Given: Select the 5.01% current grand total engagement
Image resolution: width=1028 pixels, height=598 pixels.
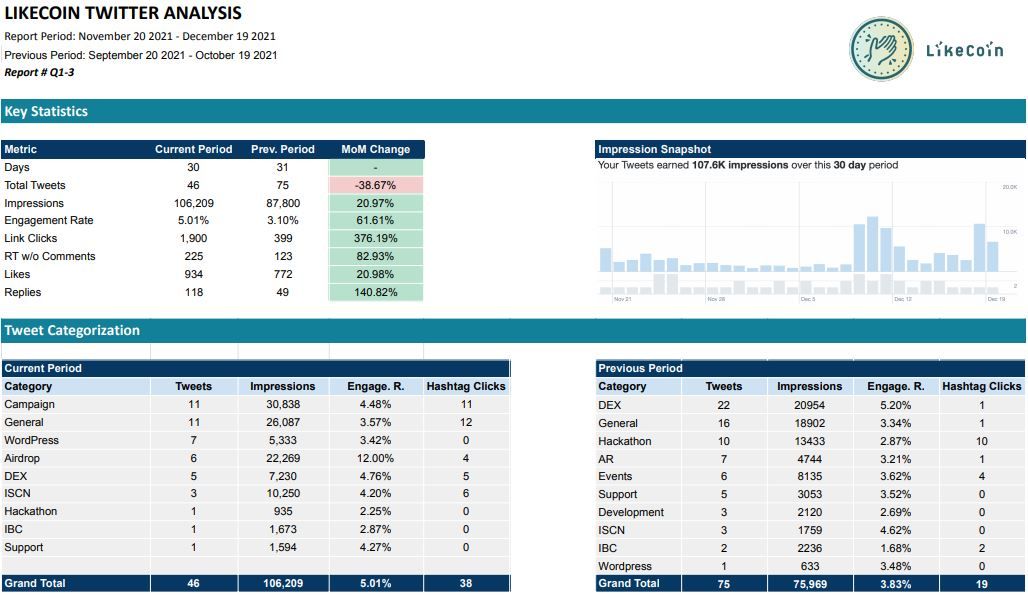Looking at the screenshot, I should tap(376, 584).
